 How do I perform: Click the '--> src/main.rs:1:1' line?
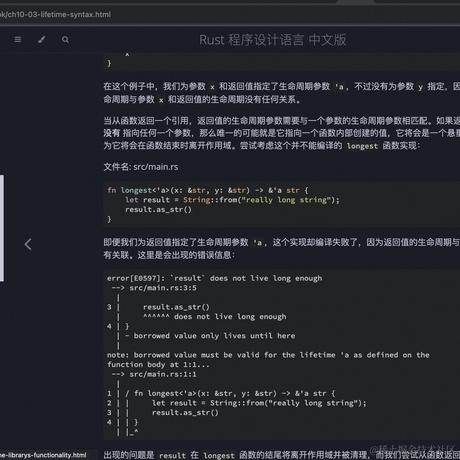click(154, 374)
